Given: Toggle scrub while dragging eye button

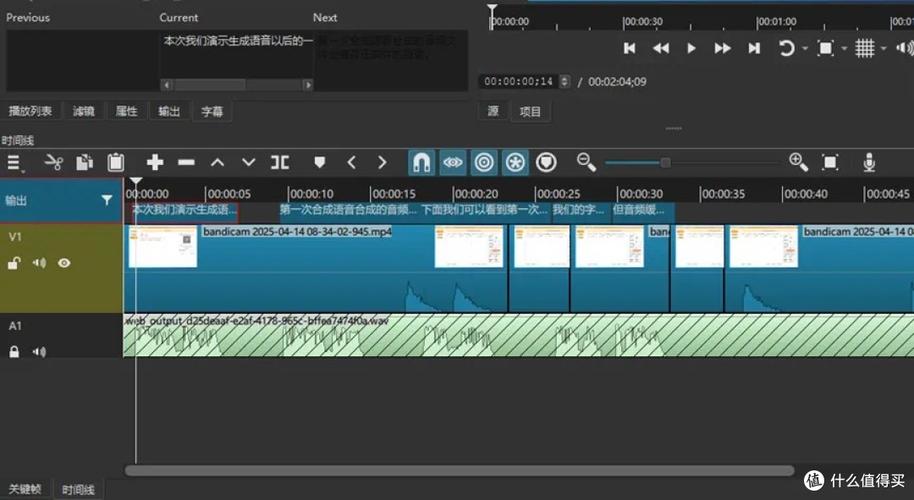Looking at the screenshot, I should 453,163.
